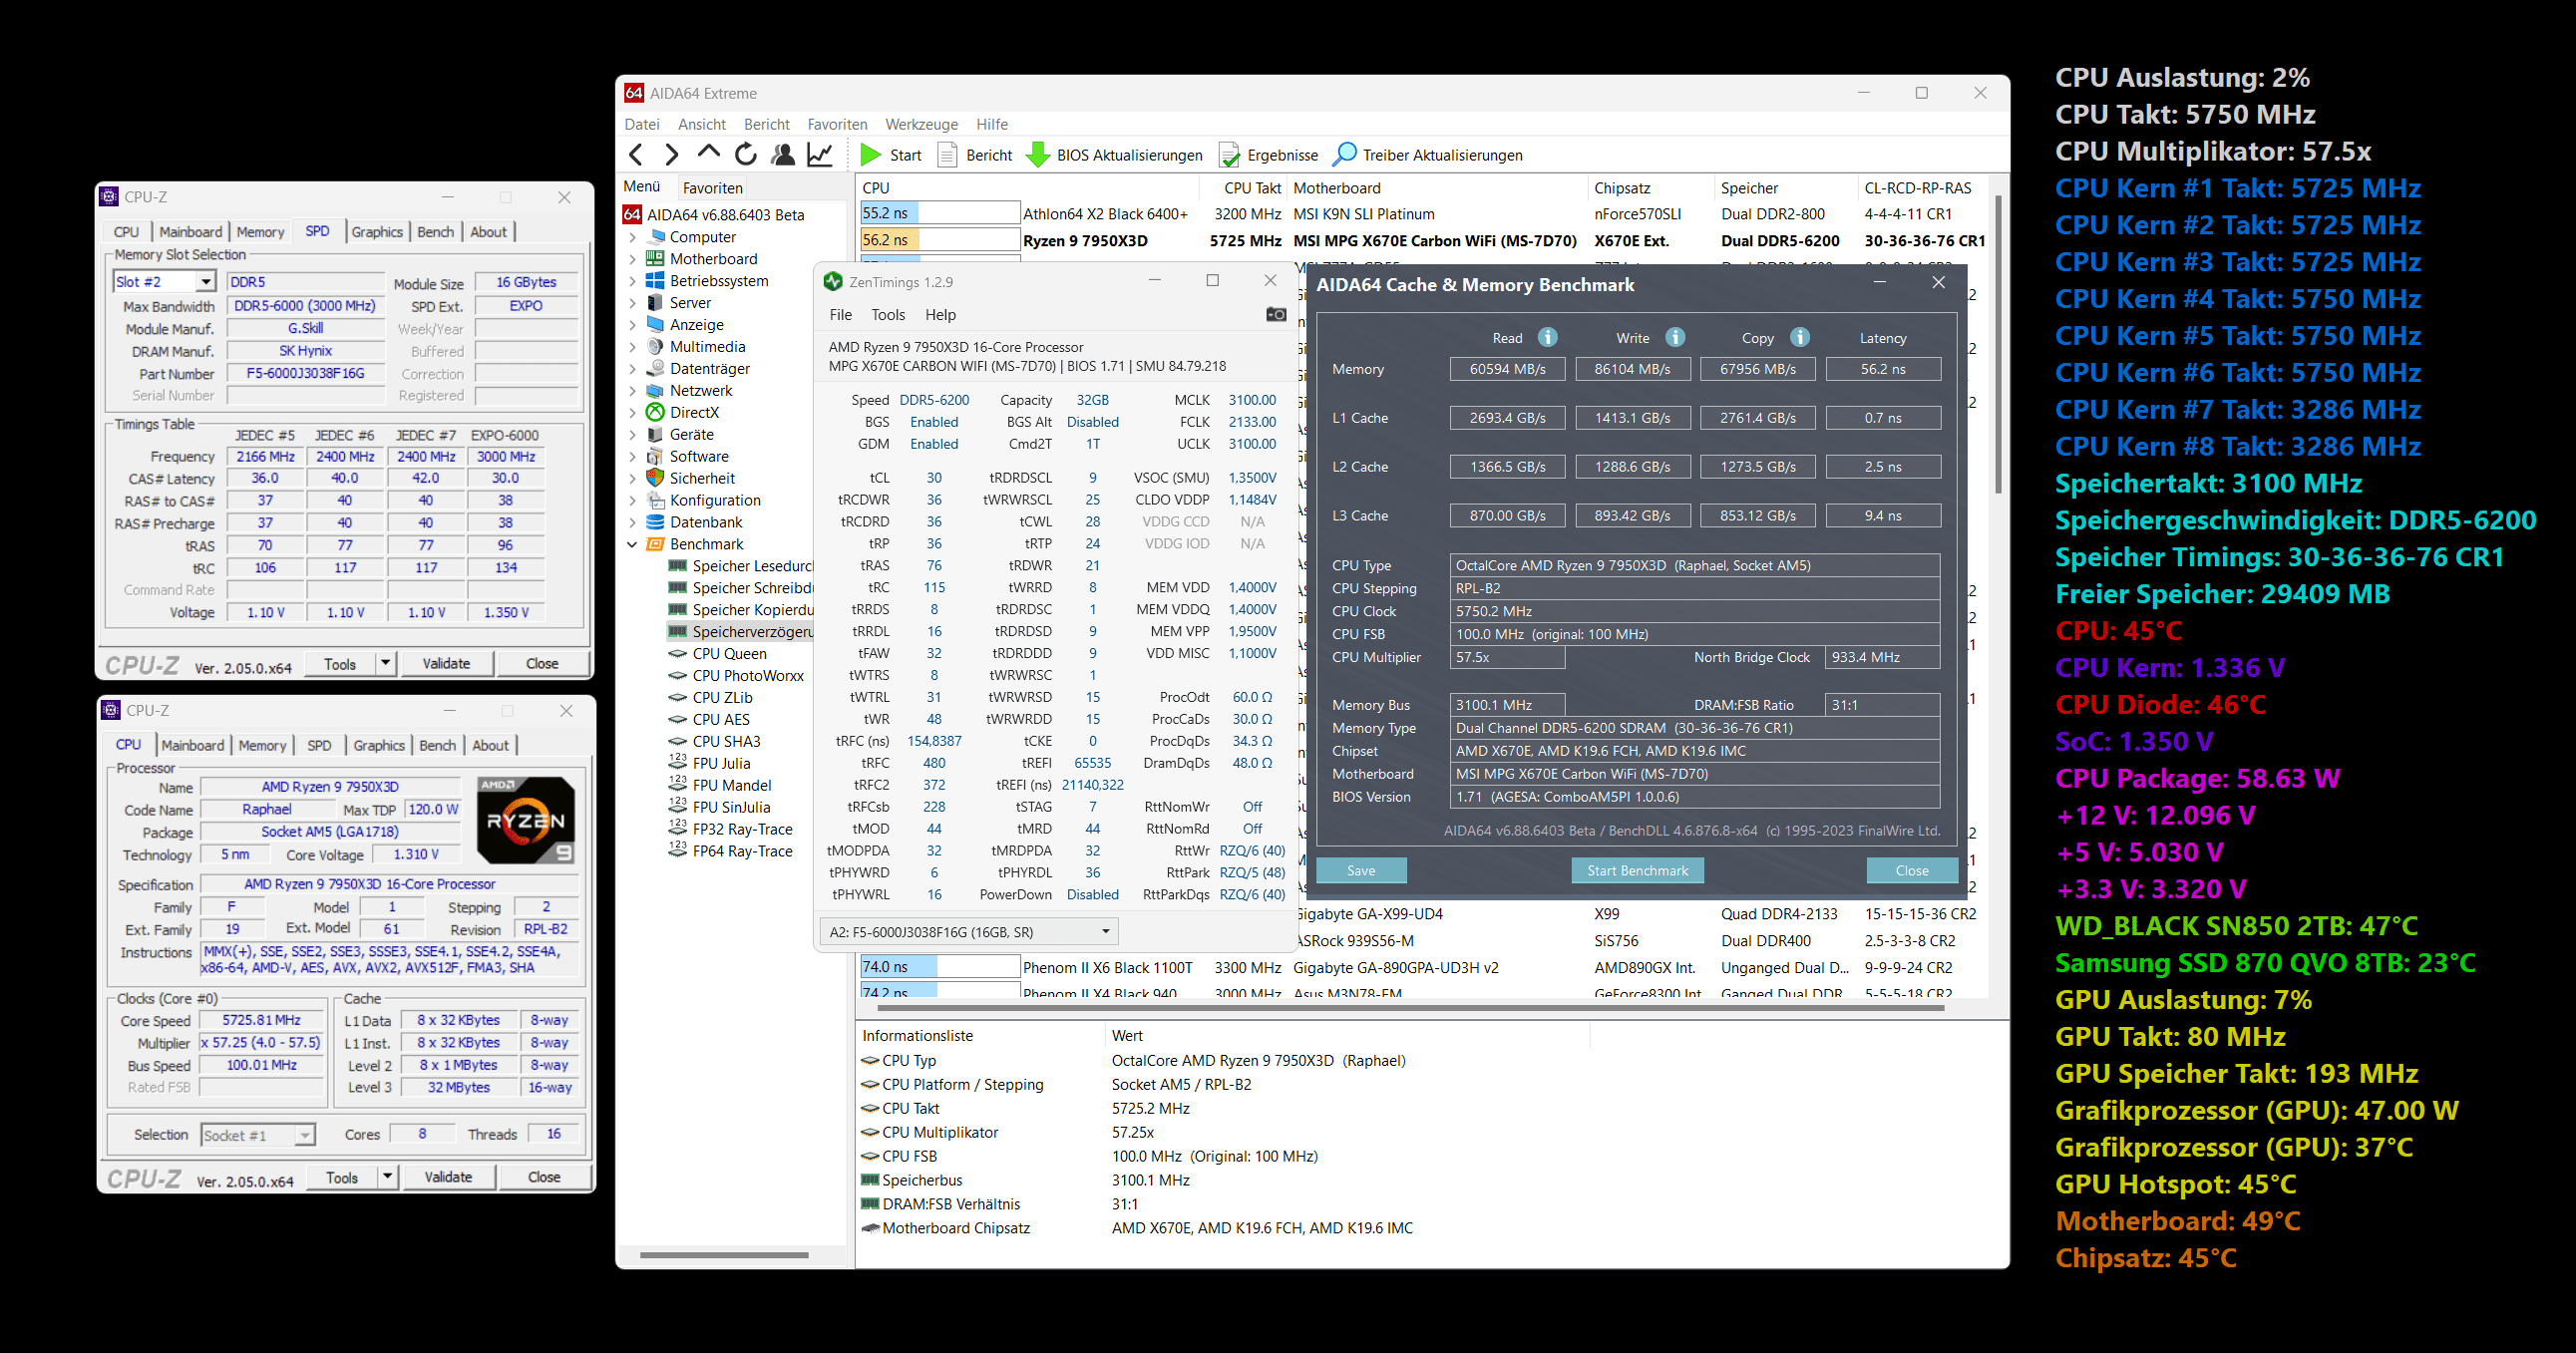Click Validate in lower CPU-Z window
Image resolution: width=2576 pixels, height=1353 pixels.
tap(448, 1177)
